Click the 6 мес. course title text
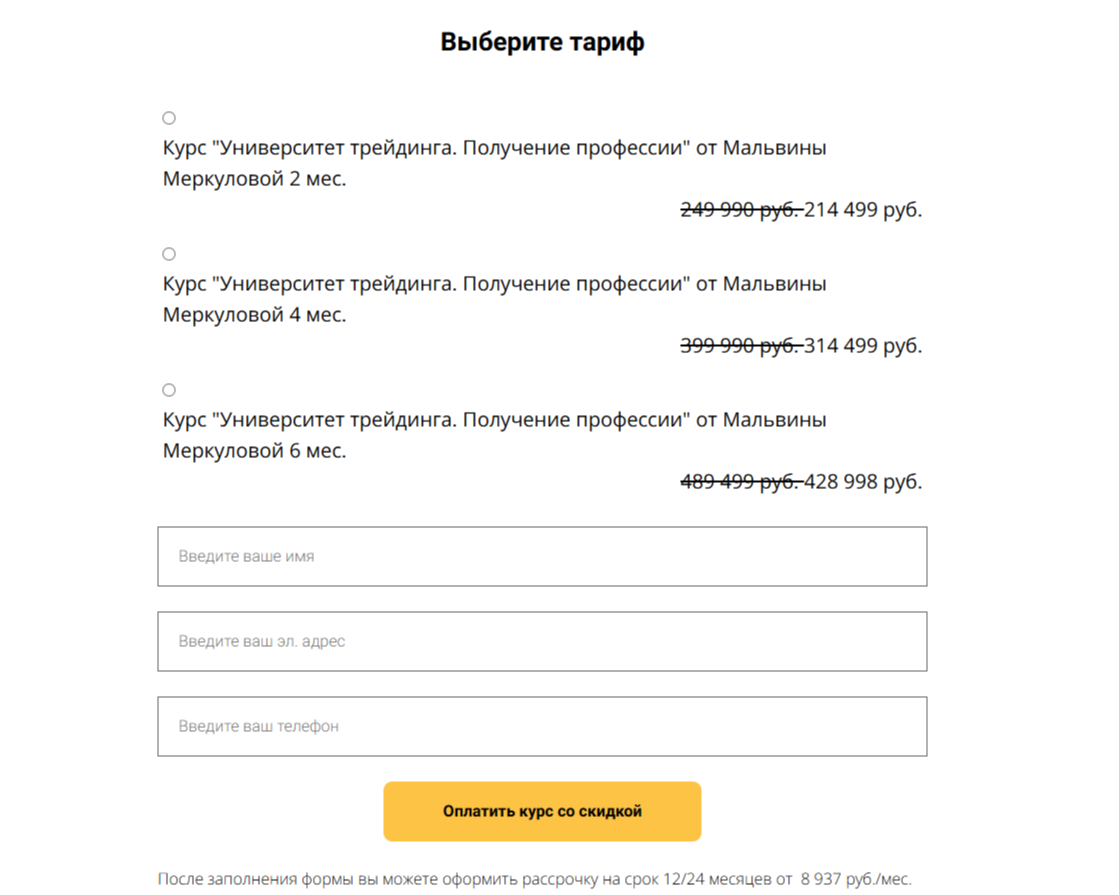 (494, 435)
